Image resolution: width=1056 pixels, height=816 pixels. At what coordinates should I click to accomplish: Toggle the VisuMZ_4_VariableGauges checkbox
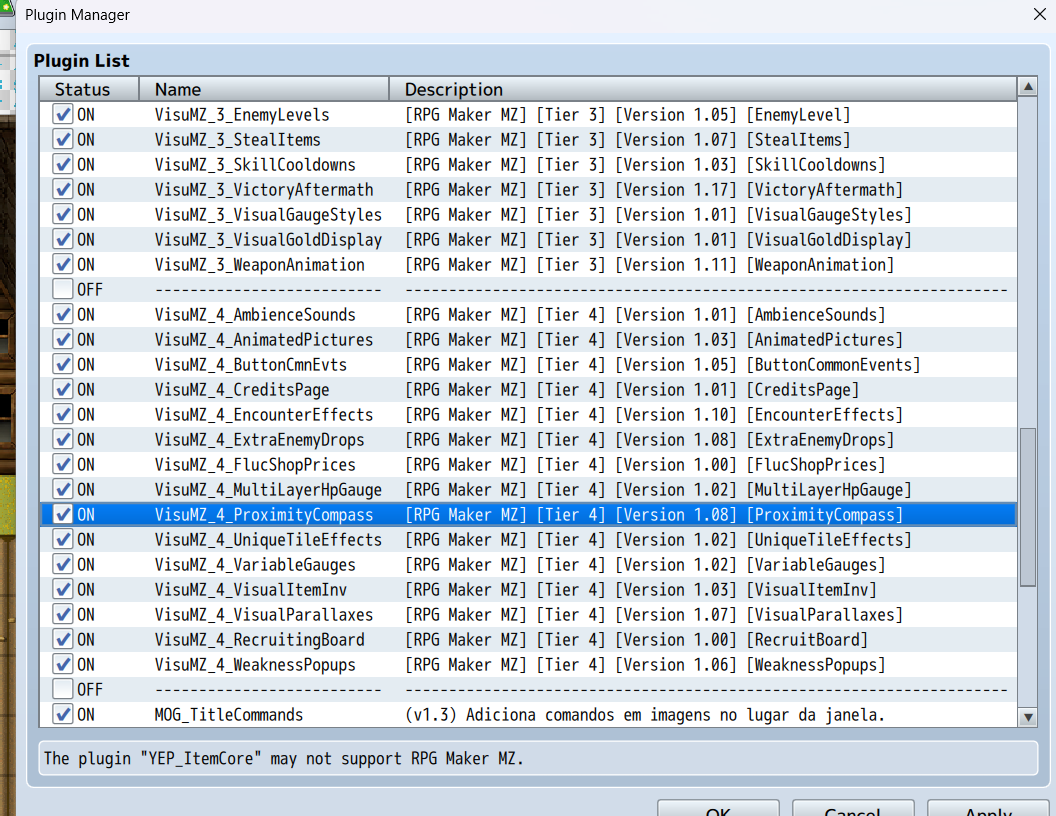(x=63, y=564)
